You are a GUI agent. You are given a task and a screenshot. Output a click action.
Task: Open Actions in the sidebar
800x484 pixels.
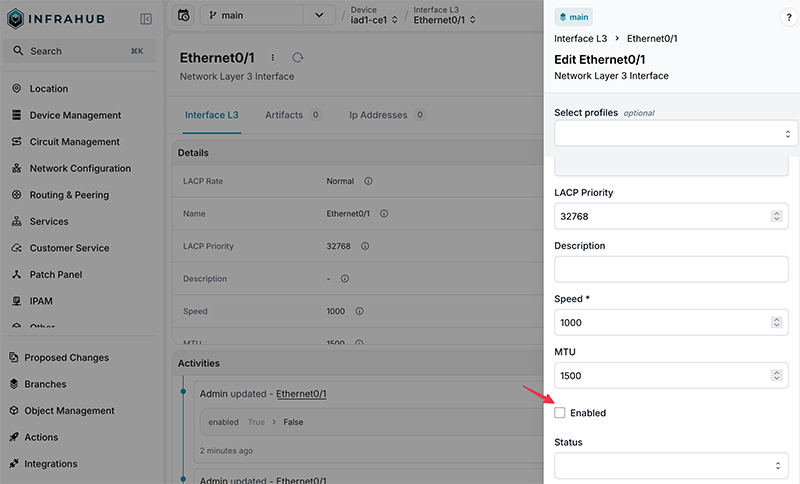41,437
